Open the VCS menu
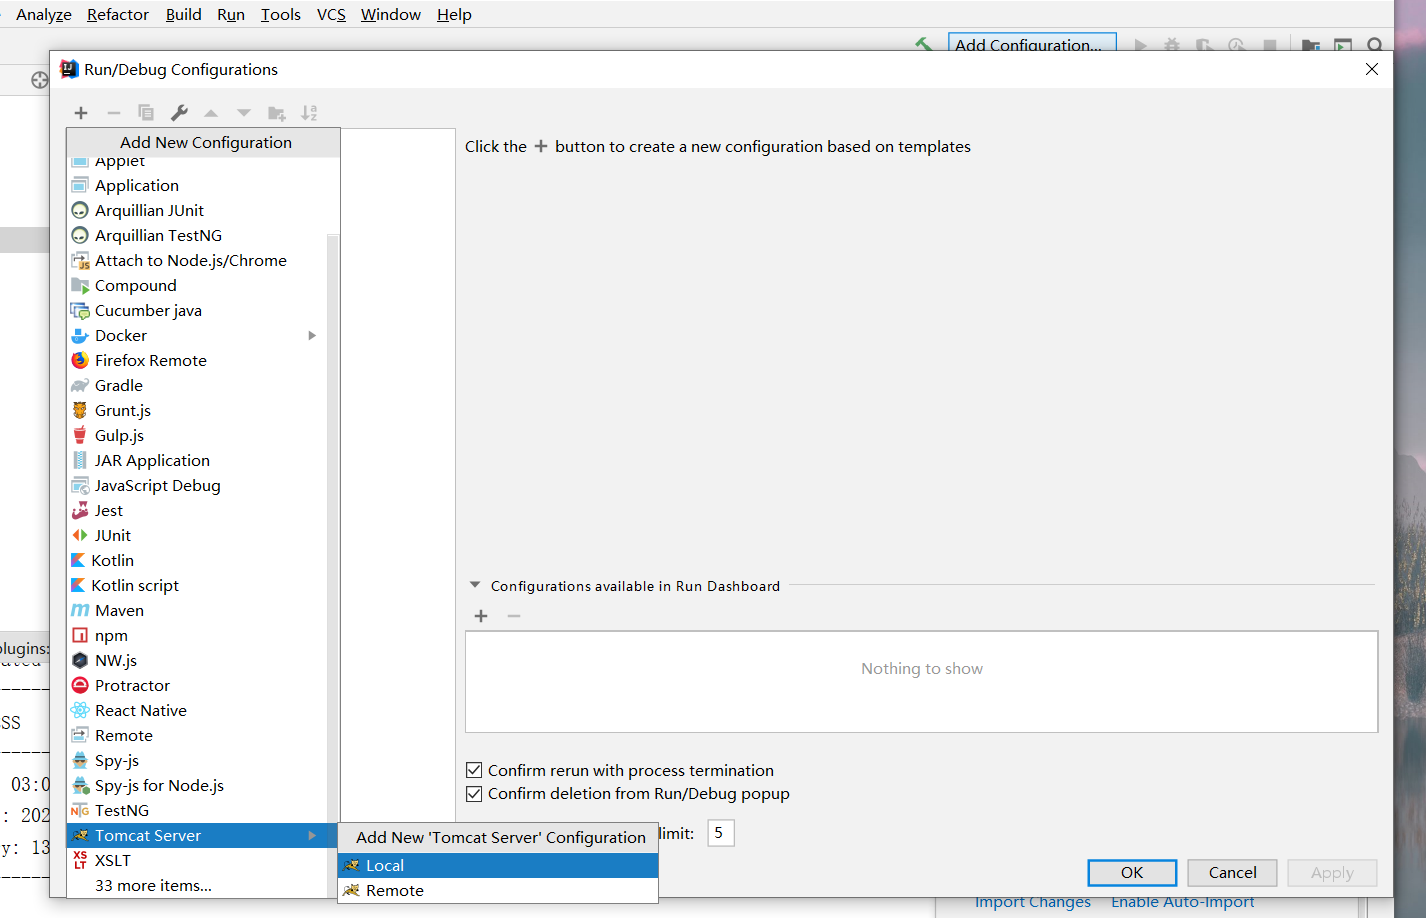The image size is (1426, 918). point(331,15)
